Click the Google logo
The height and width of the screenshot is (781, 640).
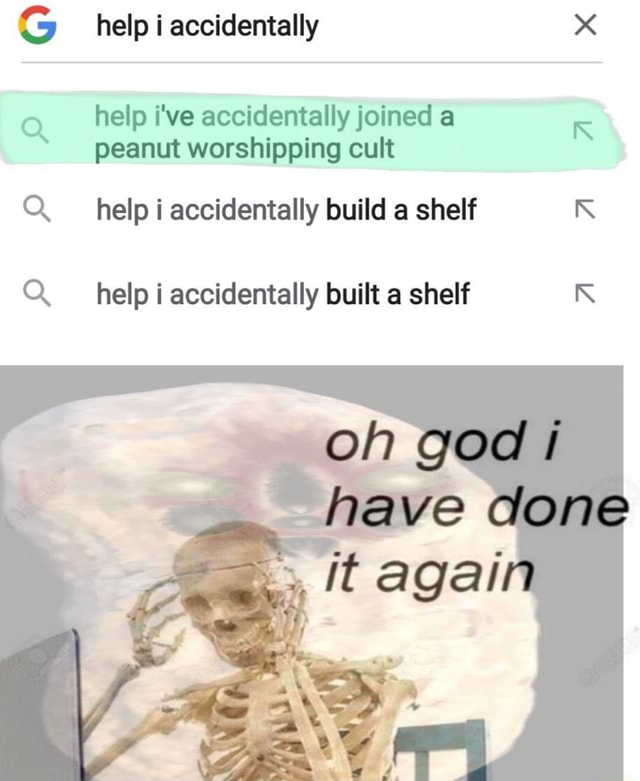coord(37,25)
